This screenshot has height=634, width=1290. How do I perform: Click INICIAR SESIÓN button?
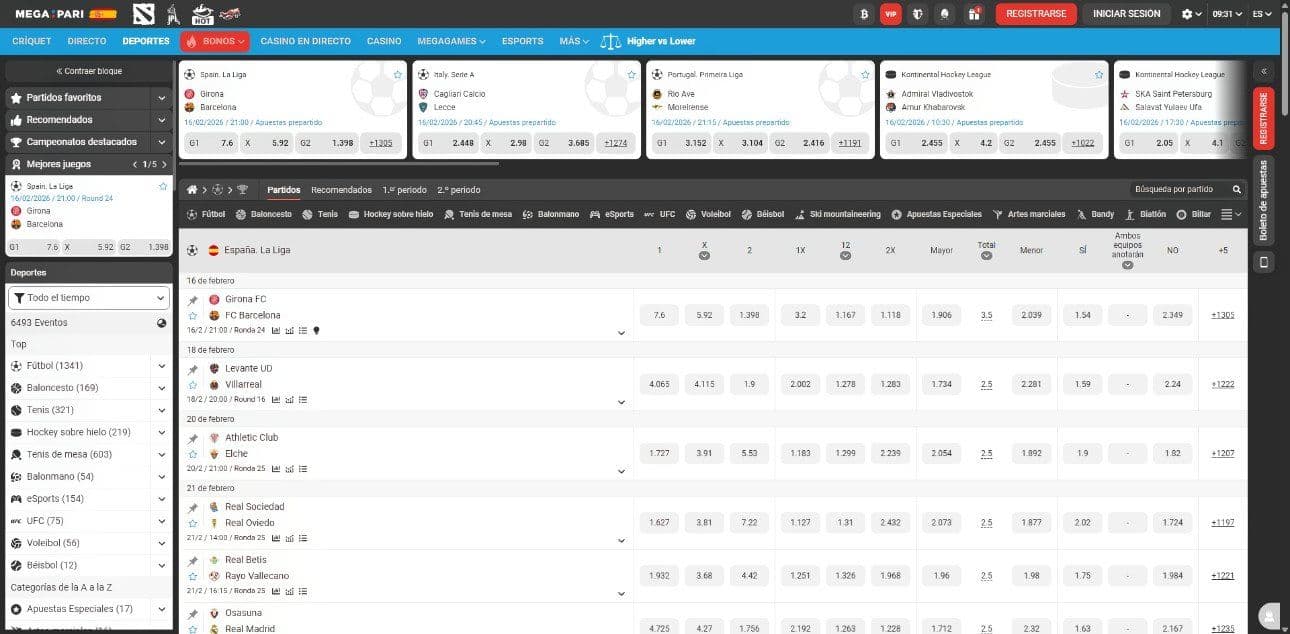[x=1126, y=14]
